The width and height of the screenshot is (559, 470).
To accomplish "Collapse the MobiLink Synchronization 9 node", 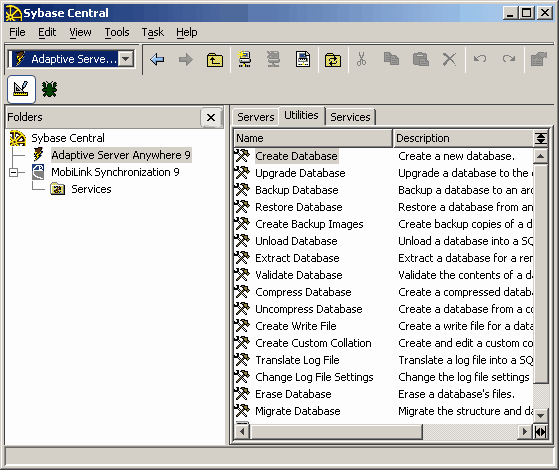I will click(x=14, y=173).
